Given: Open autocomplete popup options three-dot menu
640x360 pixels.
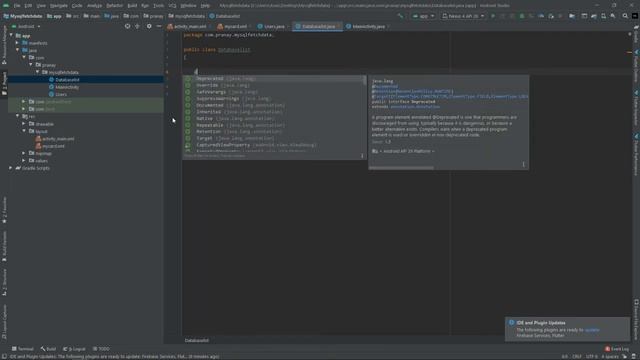Looking at the screenshot, I should coord(362,156).
